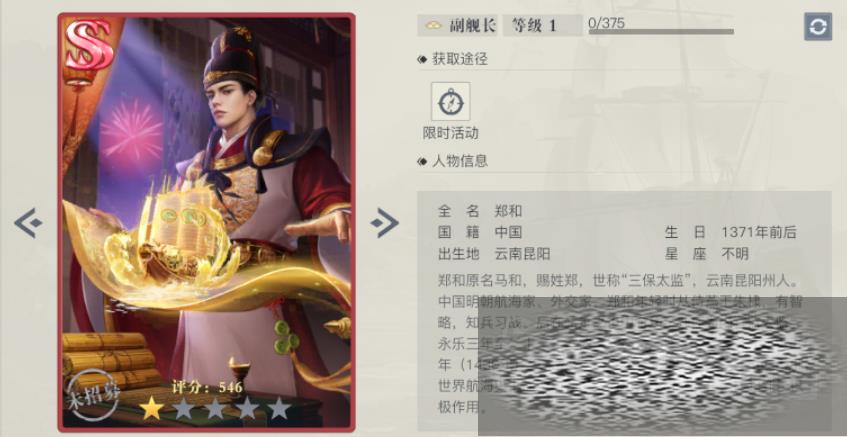847x437 pixels.
Task: Click the right arrow to view the next character
Action: (385, 223)
